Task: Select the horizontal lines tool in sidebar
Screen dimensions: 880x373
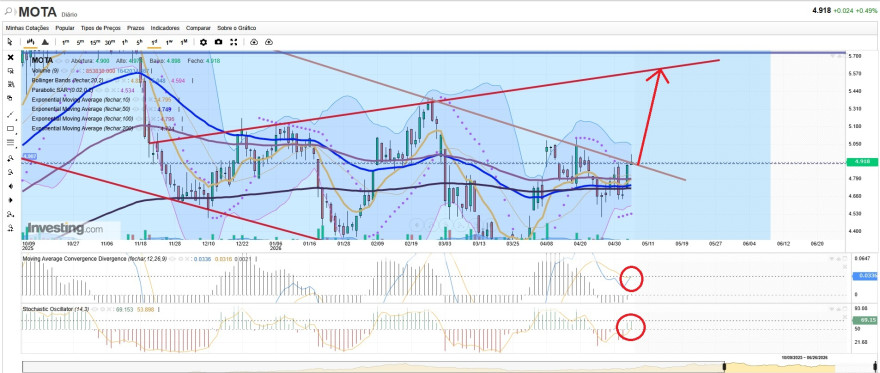Action: [10, 143]
